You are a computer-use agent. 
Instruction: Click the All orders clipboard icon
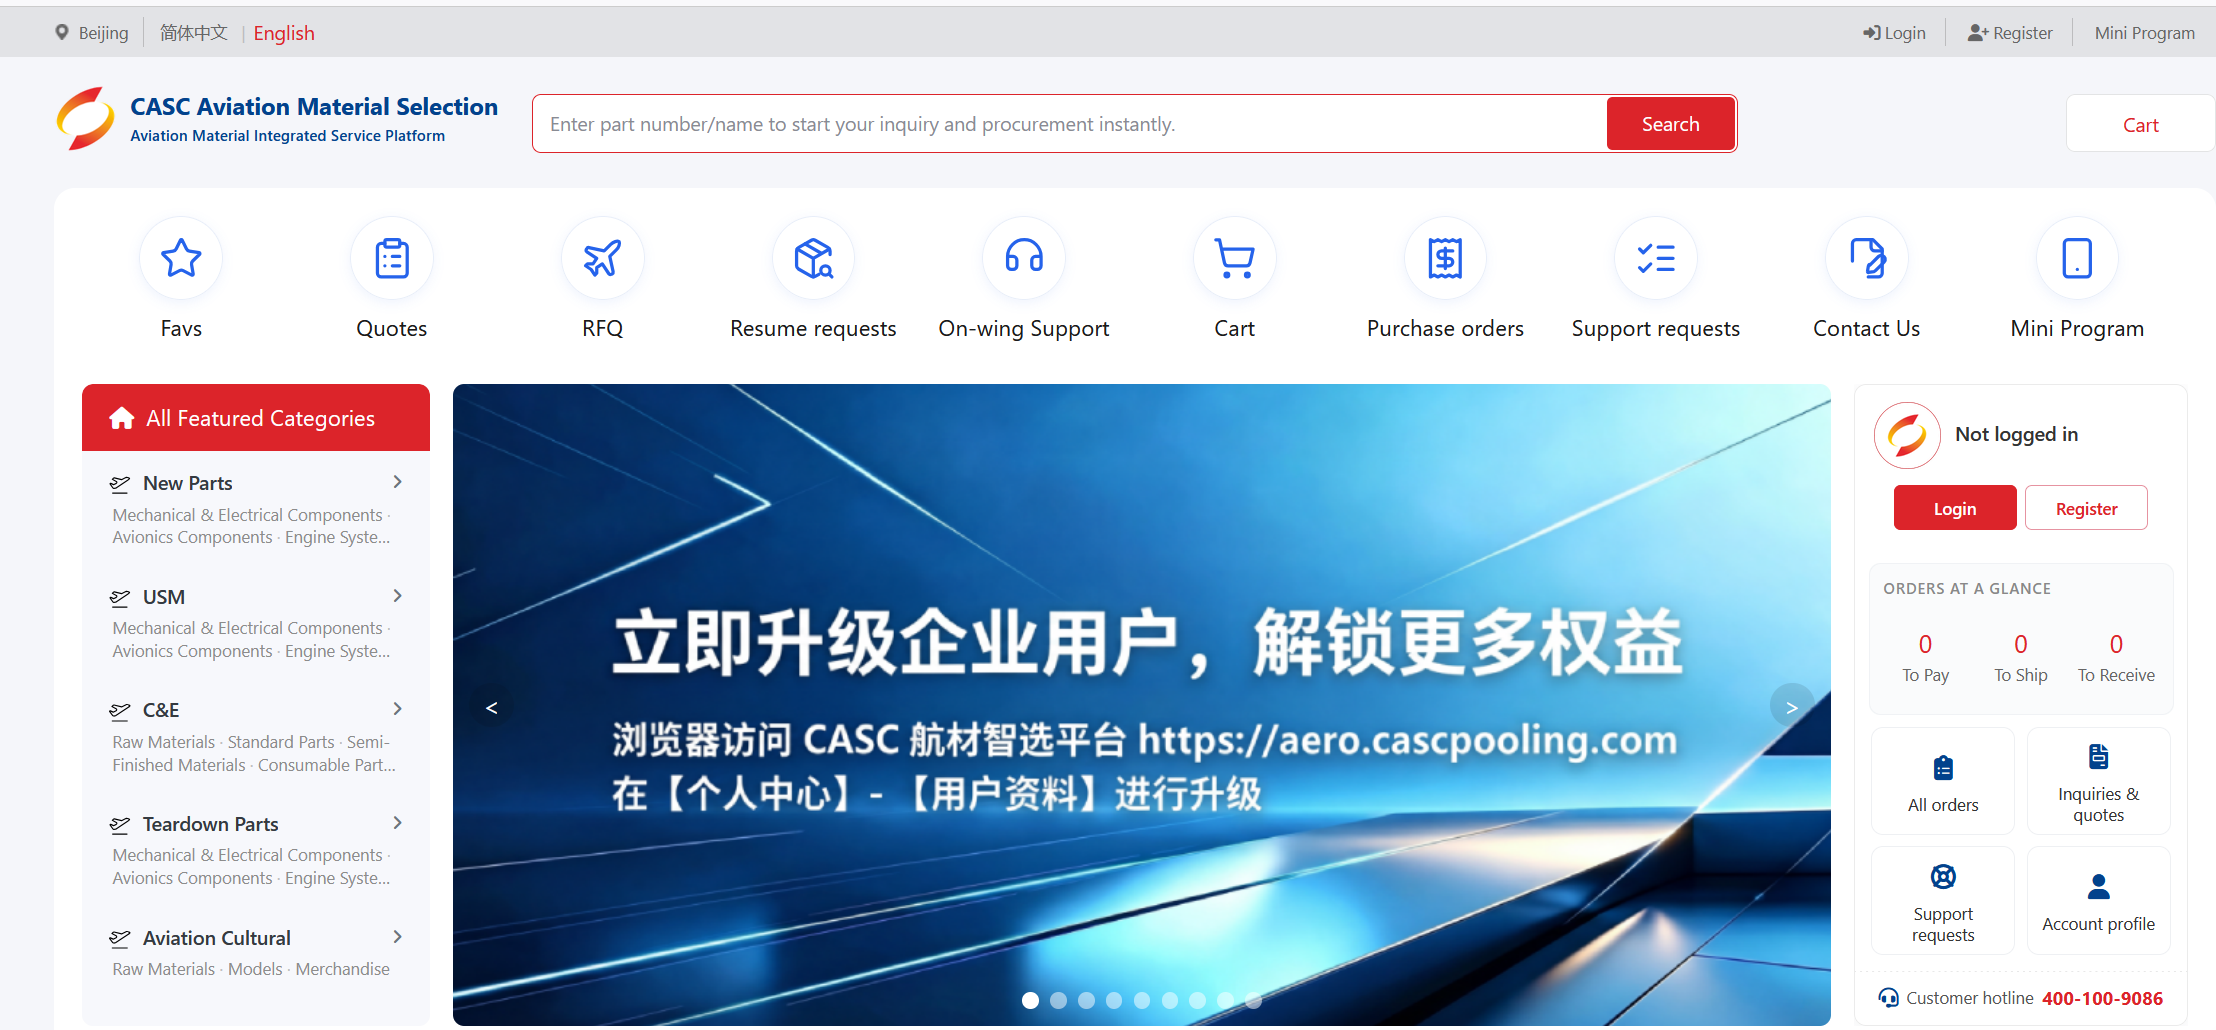click(1943, 768)
